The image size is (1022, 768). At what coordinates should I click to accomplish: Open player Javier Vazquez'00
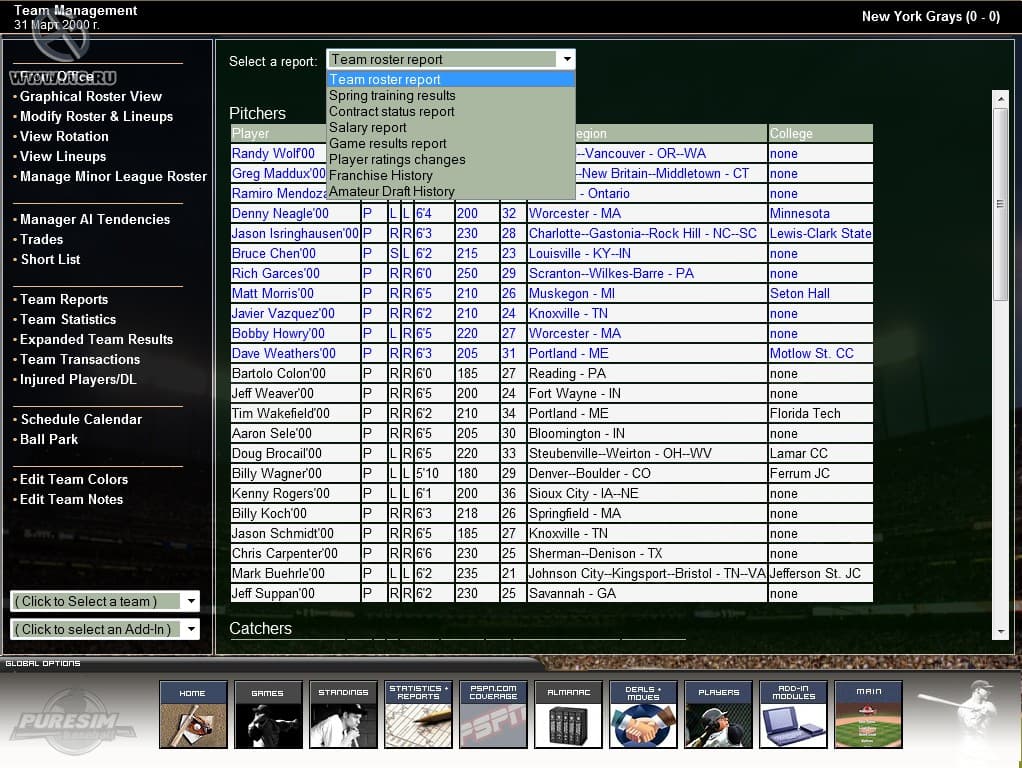click(283, 314)
